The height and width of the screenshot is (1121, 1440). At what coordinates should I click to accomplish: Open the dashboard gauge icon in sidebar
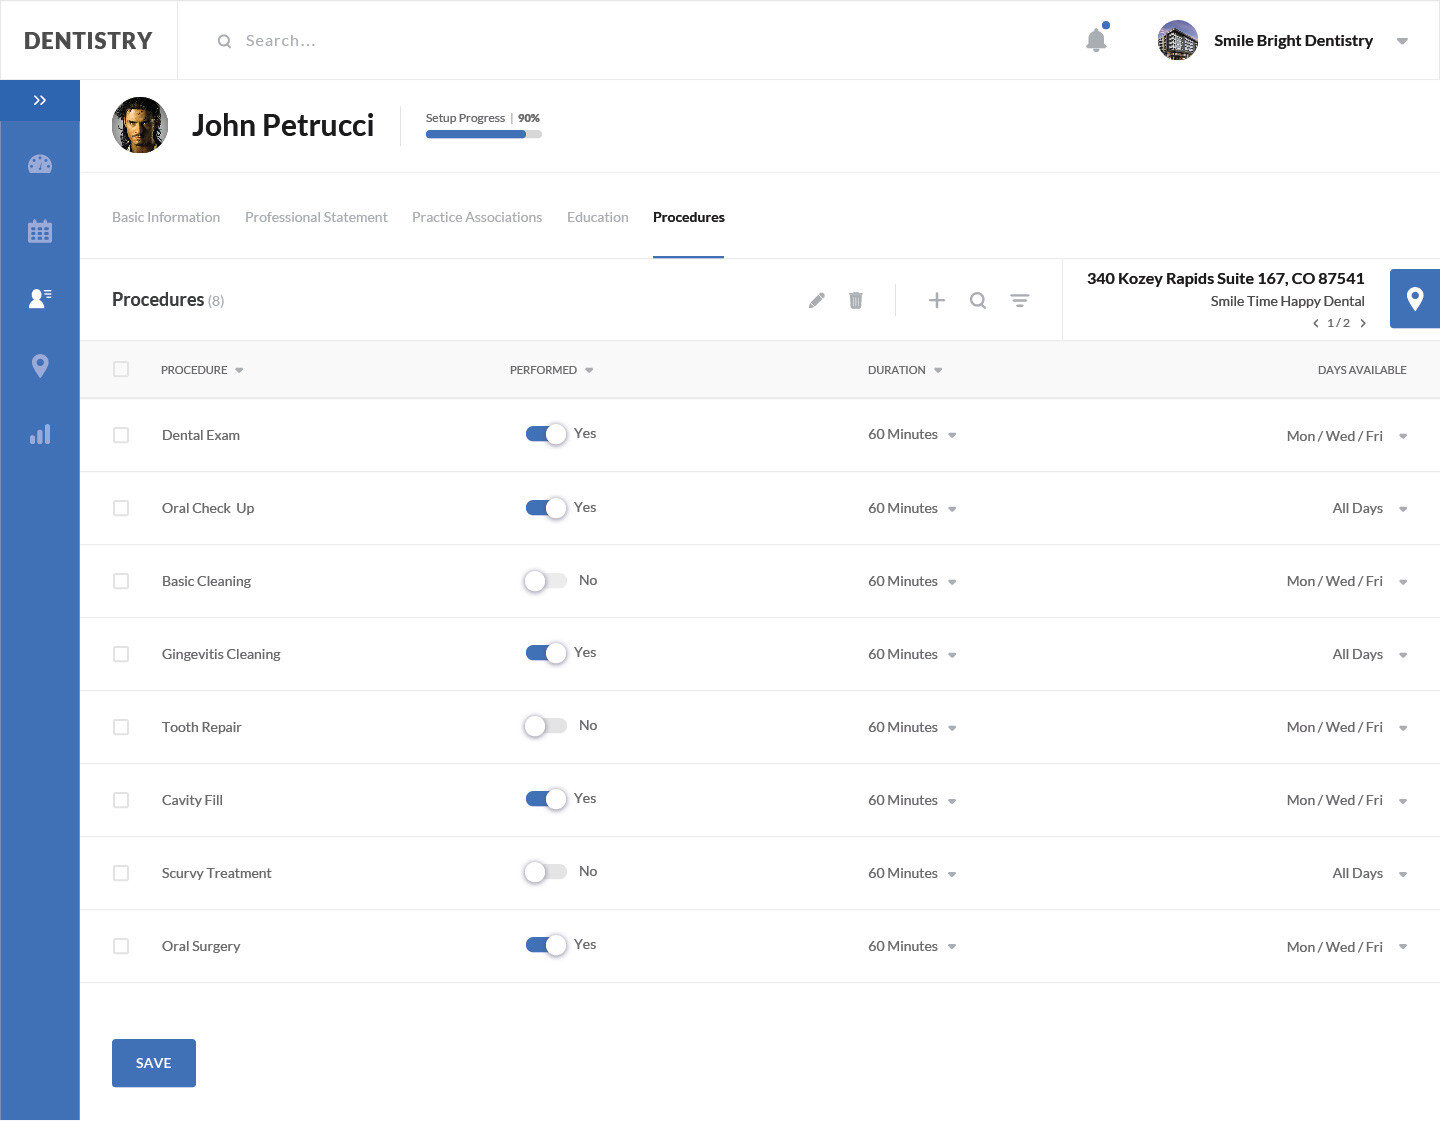coord(40,164)
